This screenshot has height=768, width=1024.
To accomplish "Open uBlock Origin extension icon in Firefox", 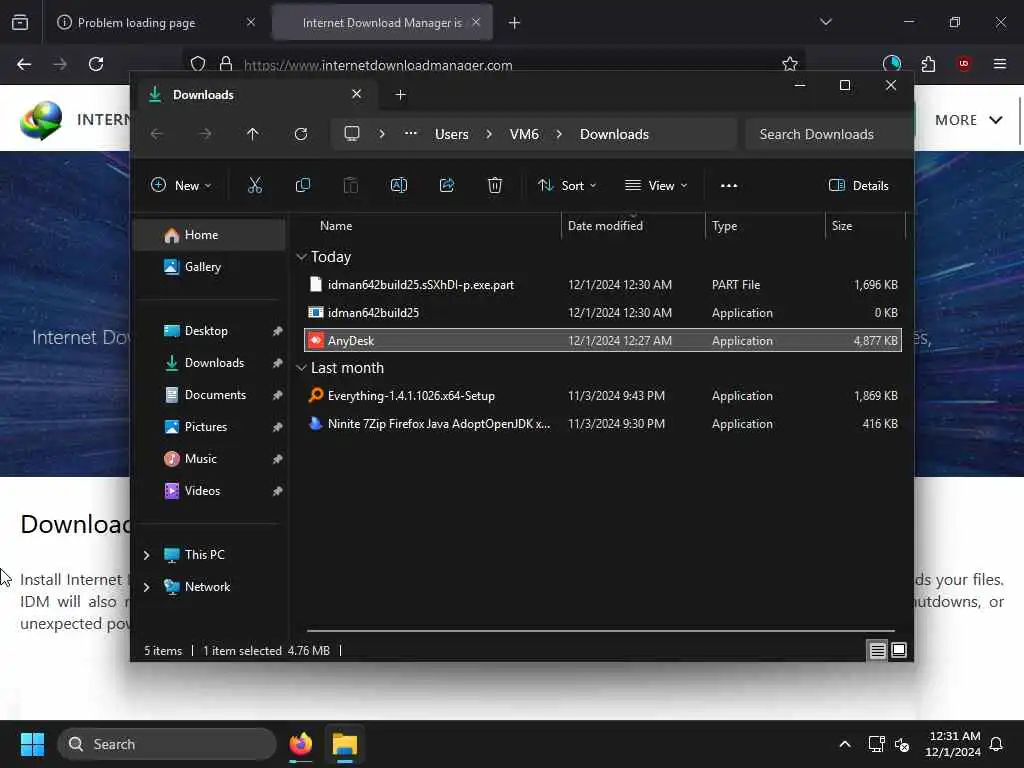I will click(964, 64).
